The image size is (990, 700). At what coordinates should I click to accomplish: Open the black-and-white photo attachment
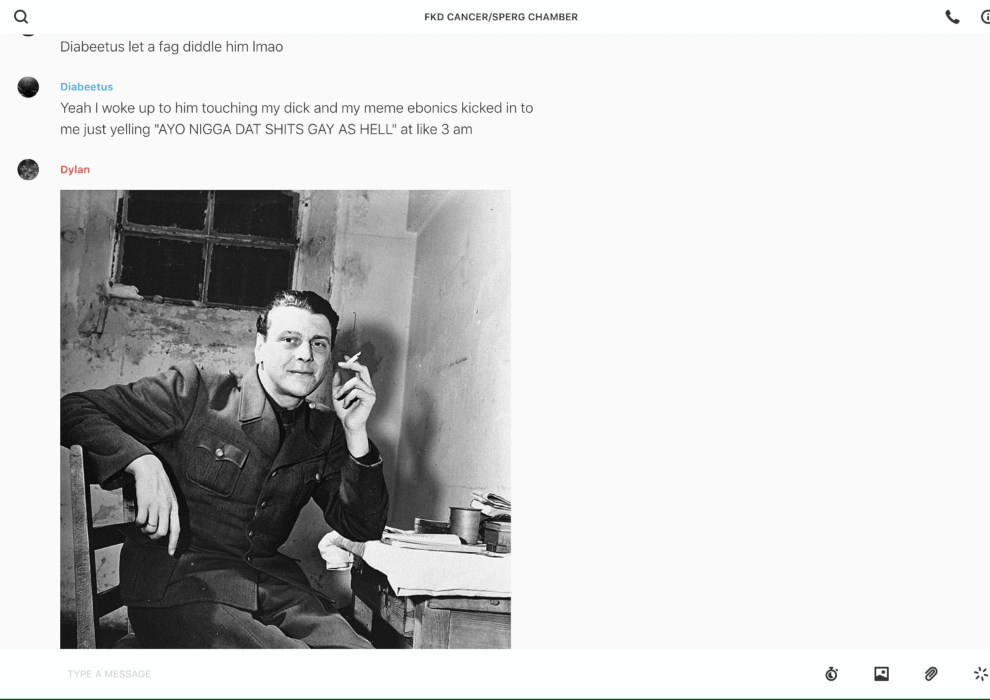(285, 419)
